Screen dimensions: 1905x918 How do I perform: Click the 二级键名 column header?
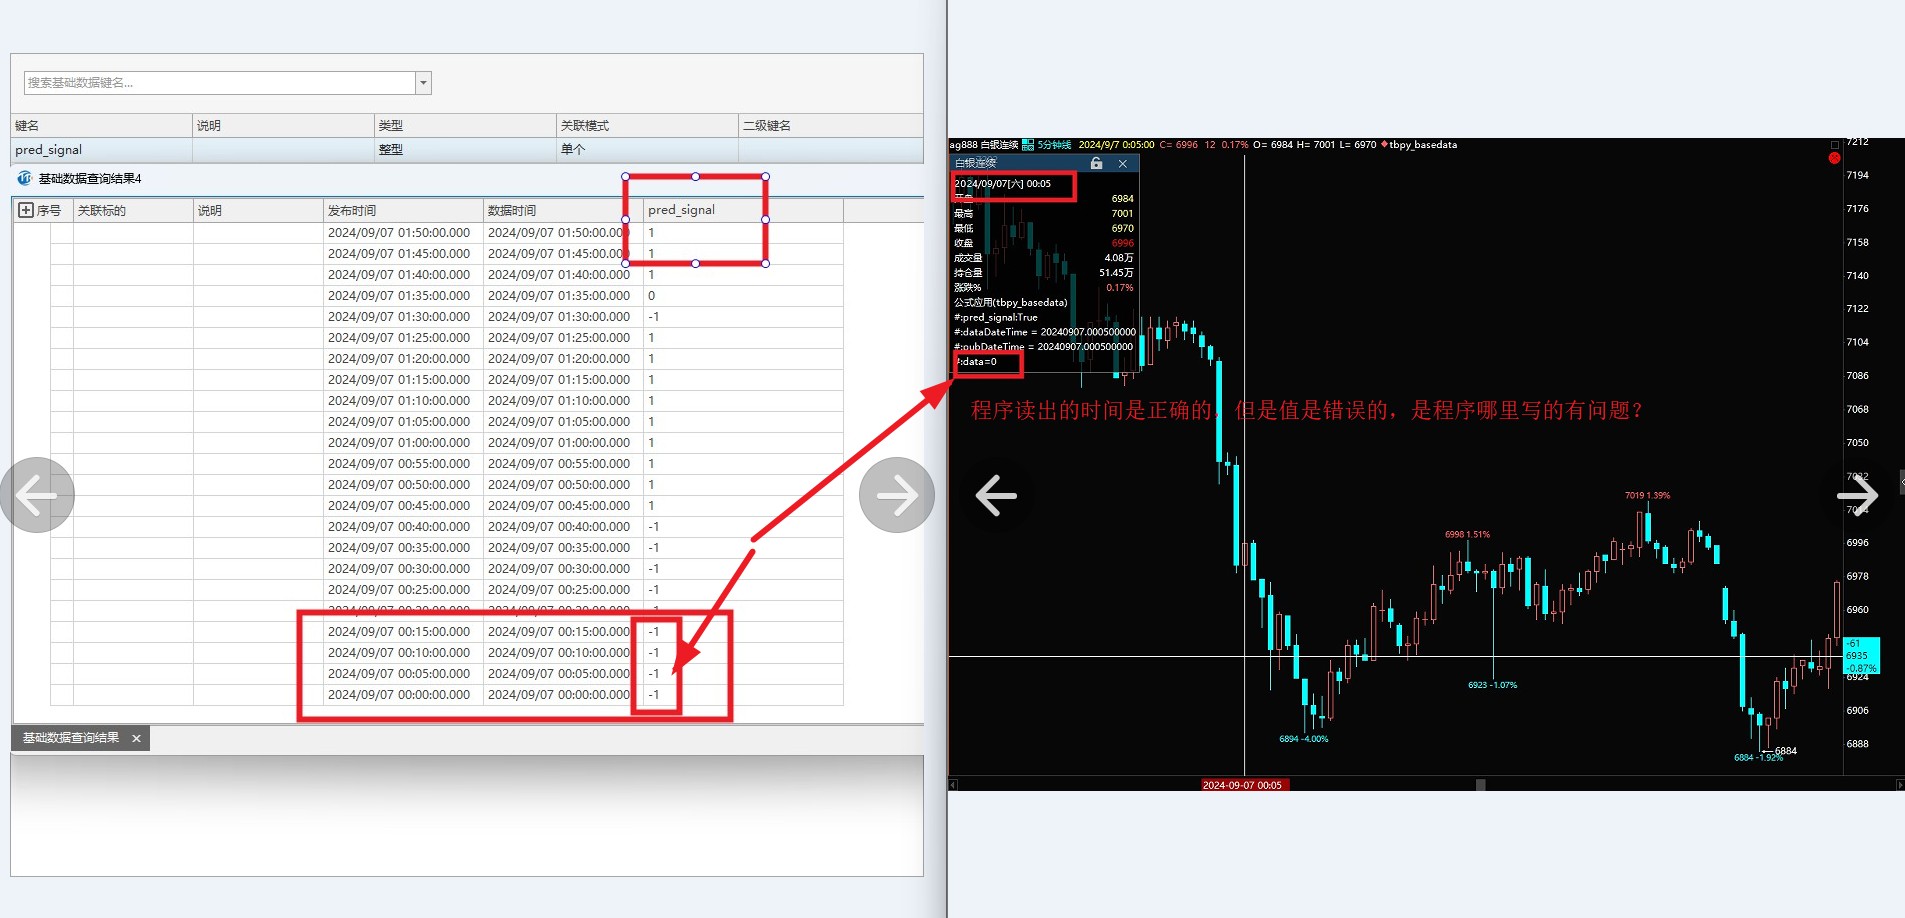tap(830, 125)
